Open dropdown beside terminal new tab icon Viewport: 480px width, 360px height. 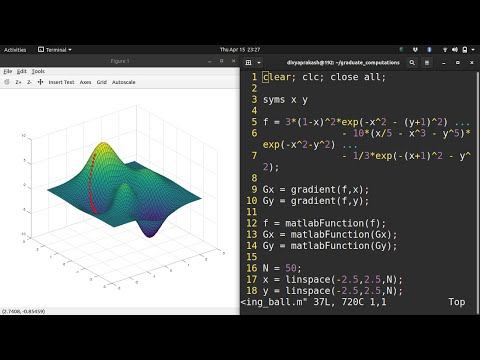259,62
